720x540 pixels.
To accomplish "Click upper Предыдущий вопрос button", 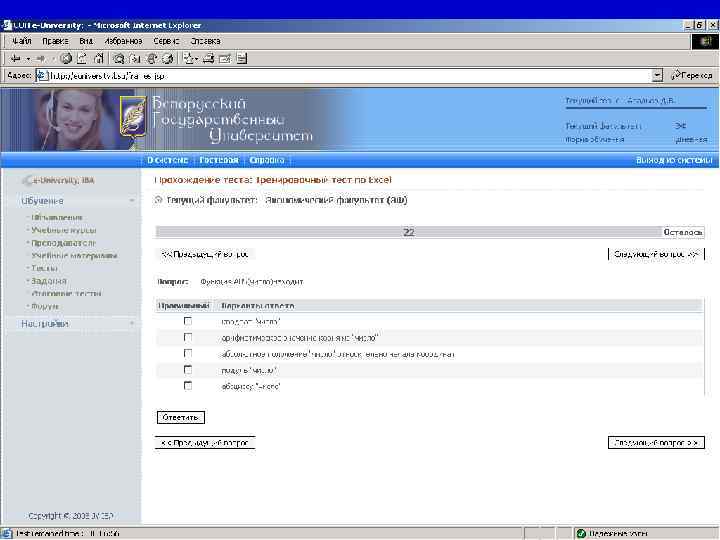I will point(205,254).
